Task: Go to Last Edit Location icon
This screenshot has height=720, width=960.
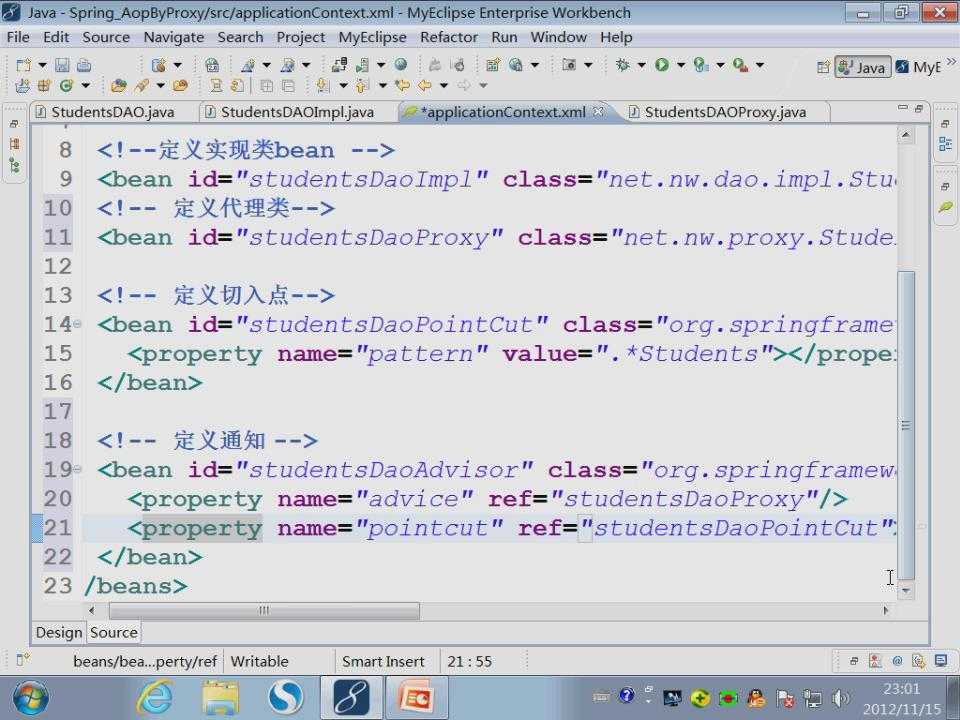Action: 402,86
